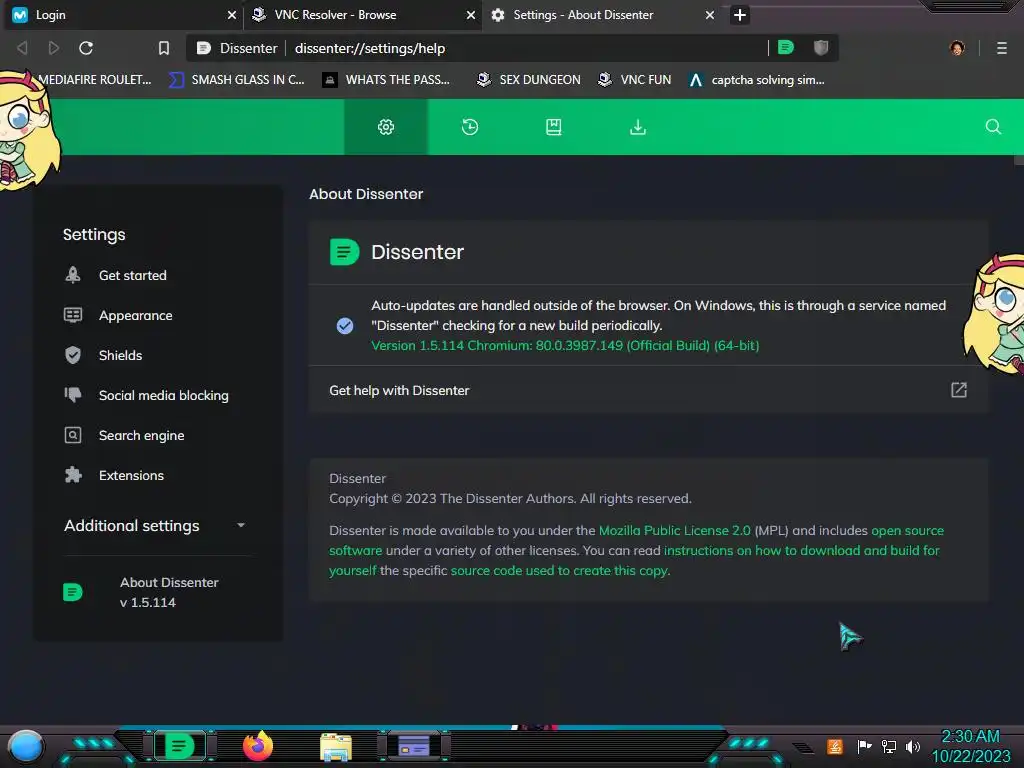Open SEX DUNGEON bookmark

[x=529, y=80]
